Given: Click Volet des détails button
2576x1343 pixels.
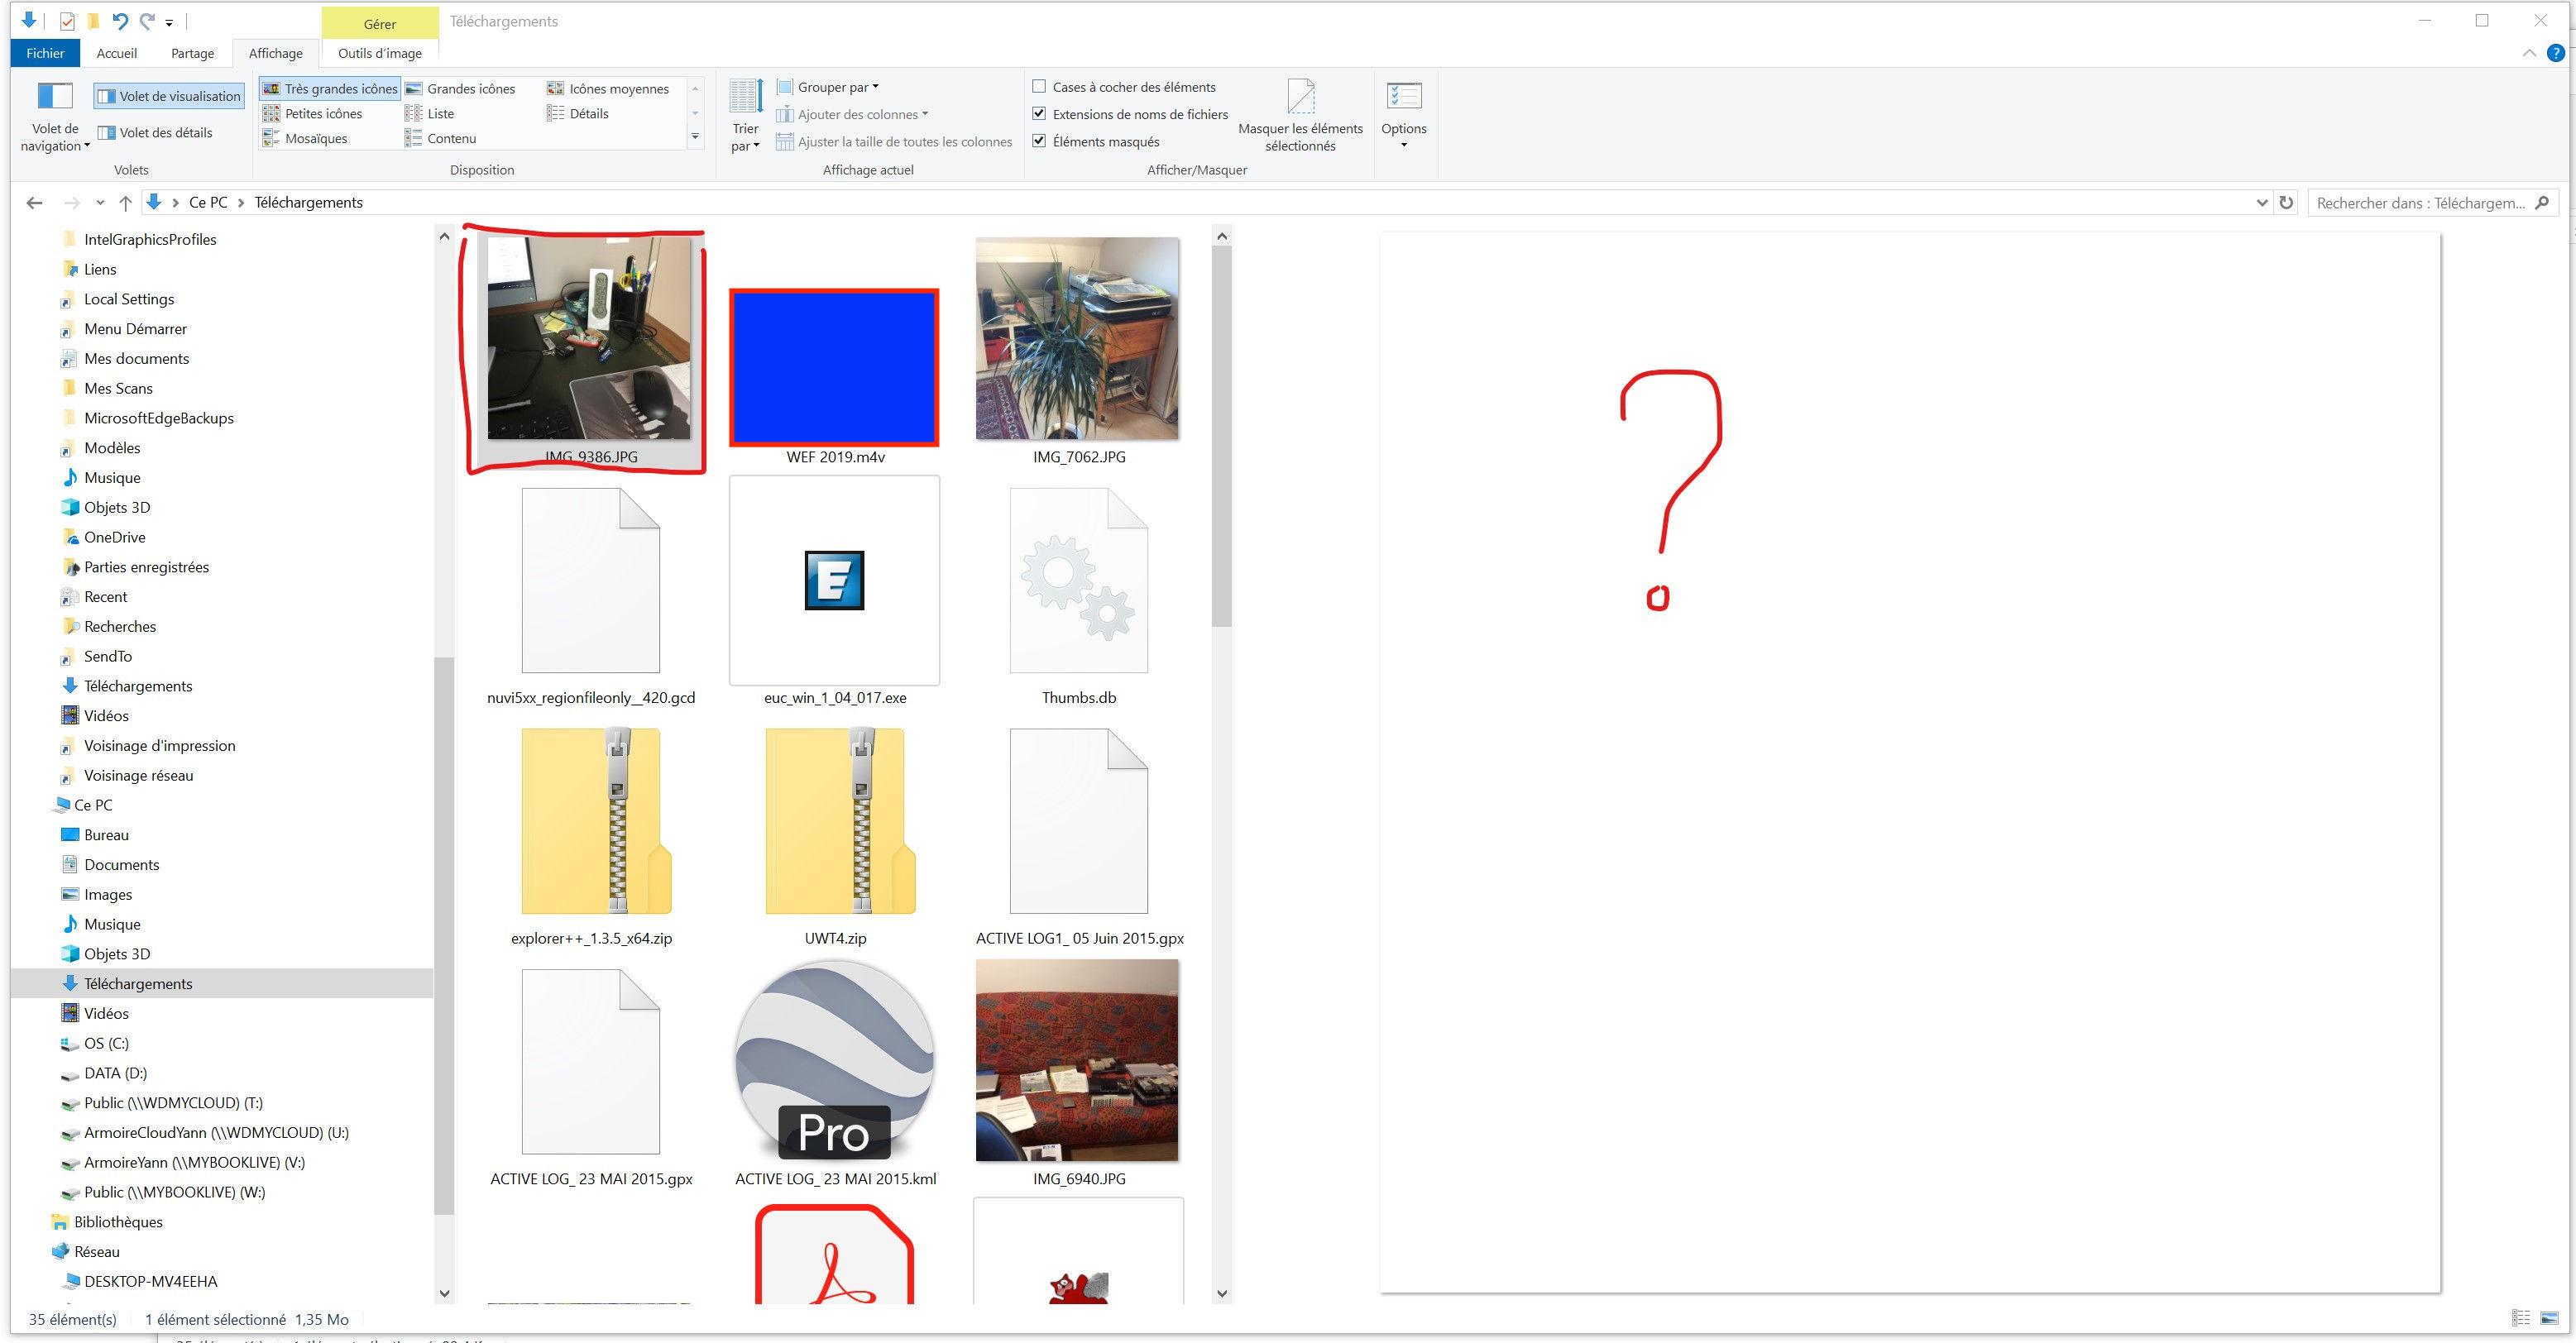Looking at the screenshot, I should click(x=155, y=133).
